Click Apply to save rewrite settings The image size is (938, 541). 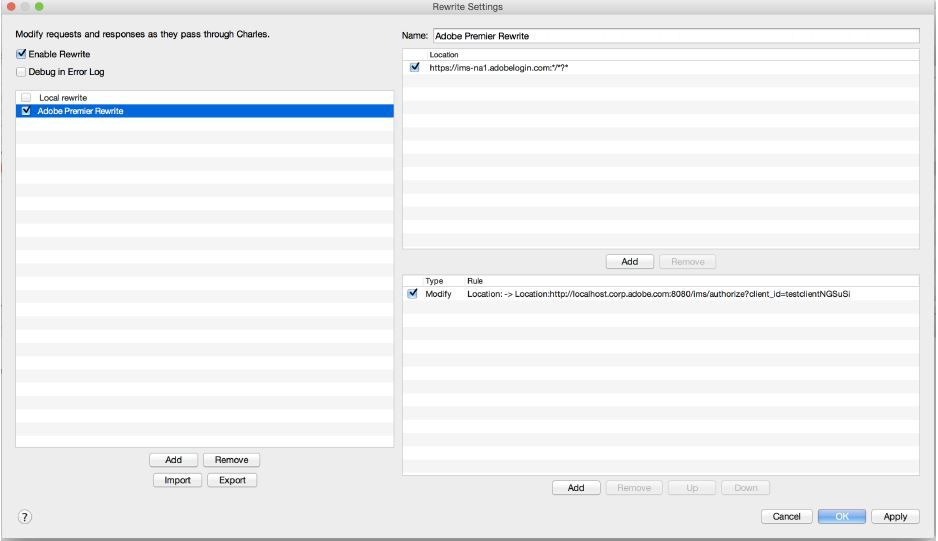[x=895, y=516]
